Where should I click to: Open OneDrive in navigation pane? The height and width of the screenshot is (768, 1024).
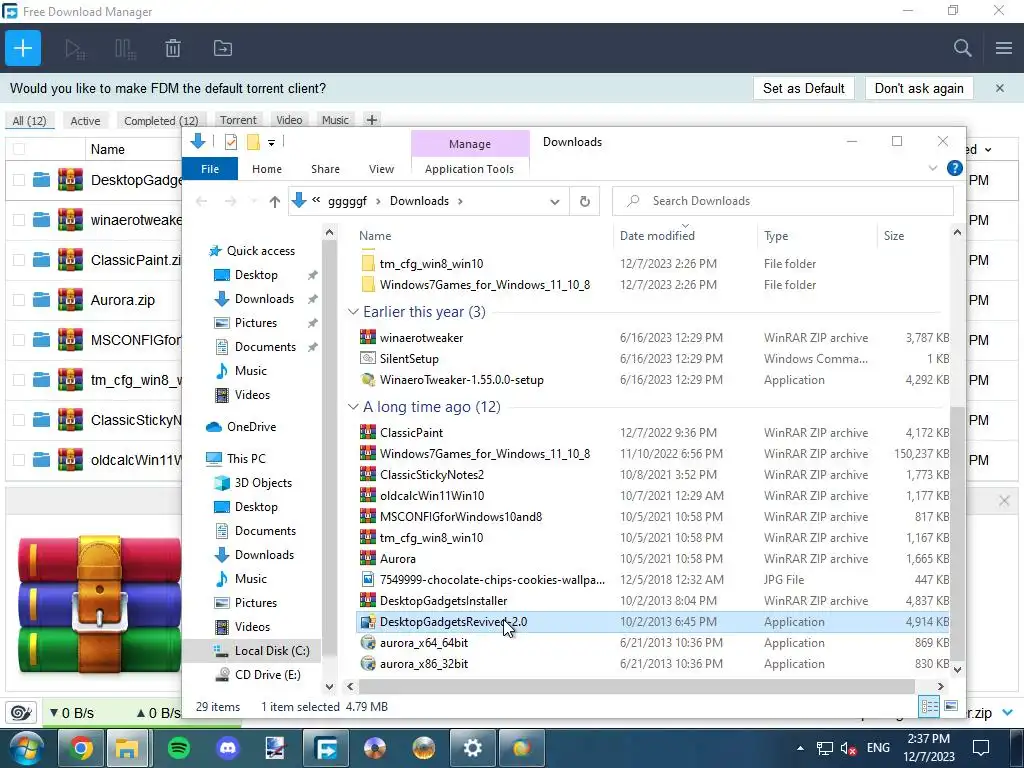(x=251, y=427)
